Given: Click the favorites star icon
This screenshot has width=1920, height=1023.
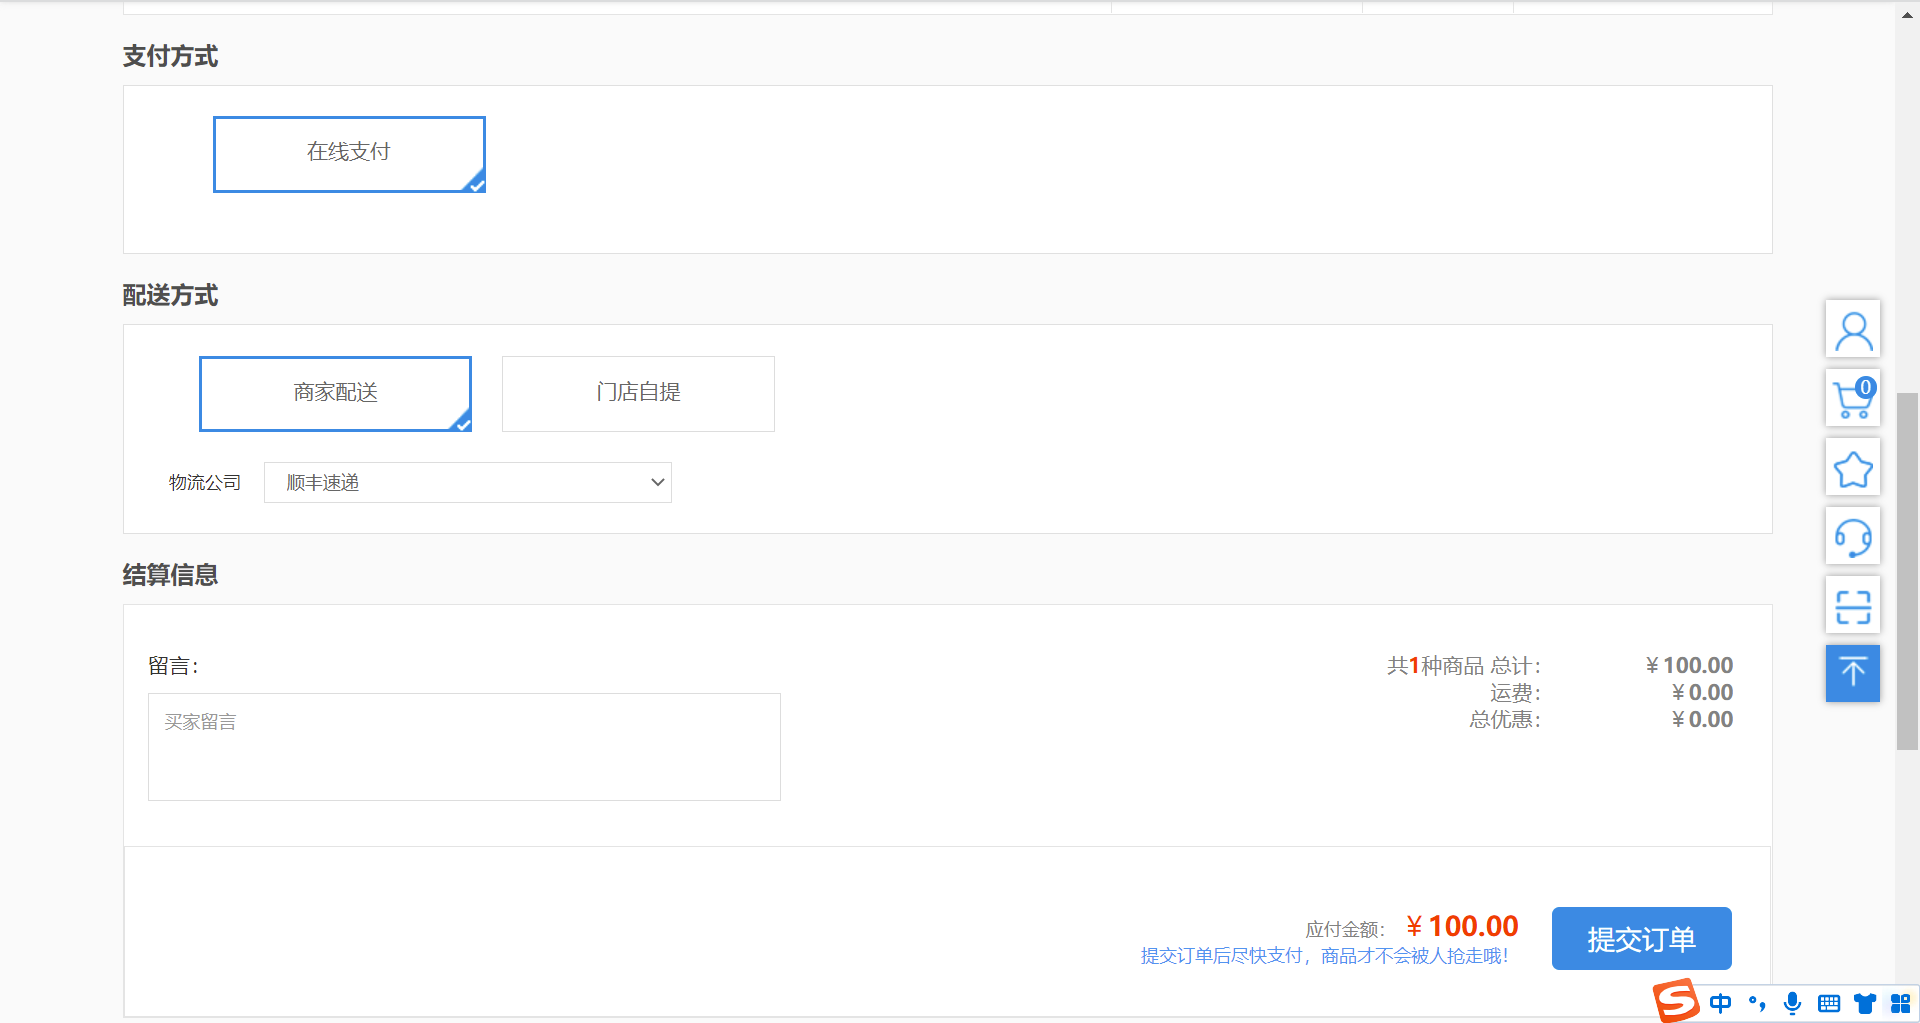Looking at the screenshot, I should point(1853,468).
